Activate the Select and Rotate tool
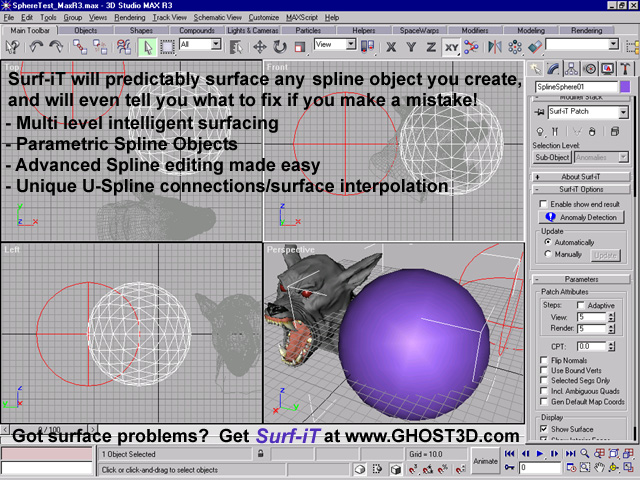The image size is (640, 480). 280,47
